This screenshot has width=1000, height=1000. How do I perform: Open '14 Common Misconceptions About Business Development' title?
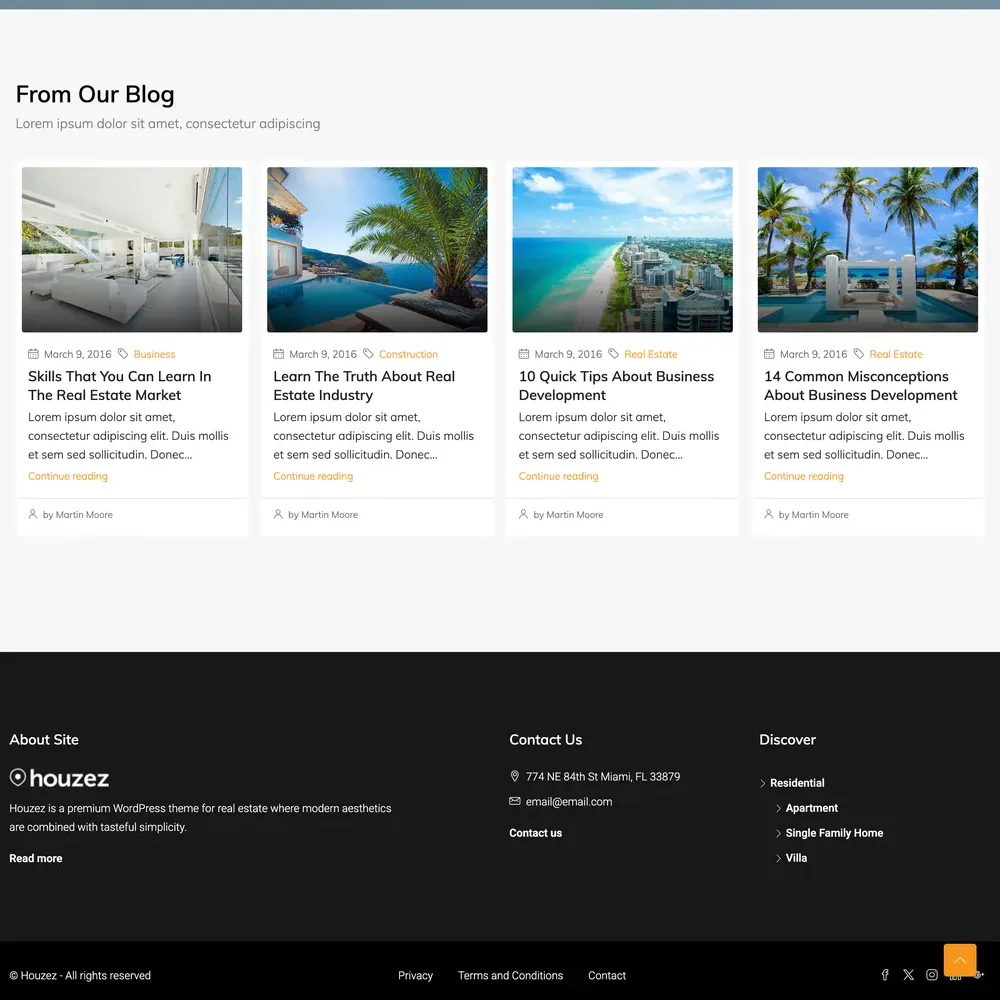point(860,386)
